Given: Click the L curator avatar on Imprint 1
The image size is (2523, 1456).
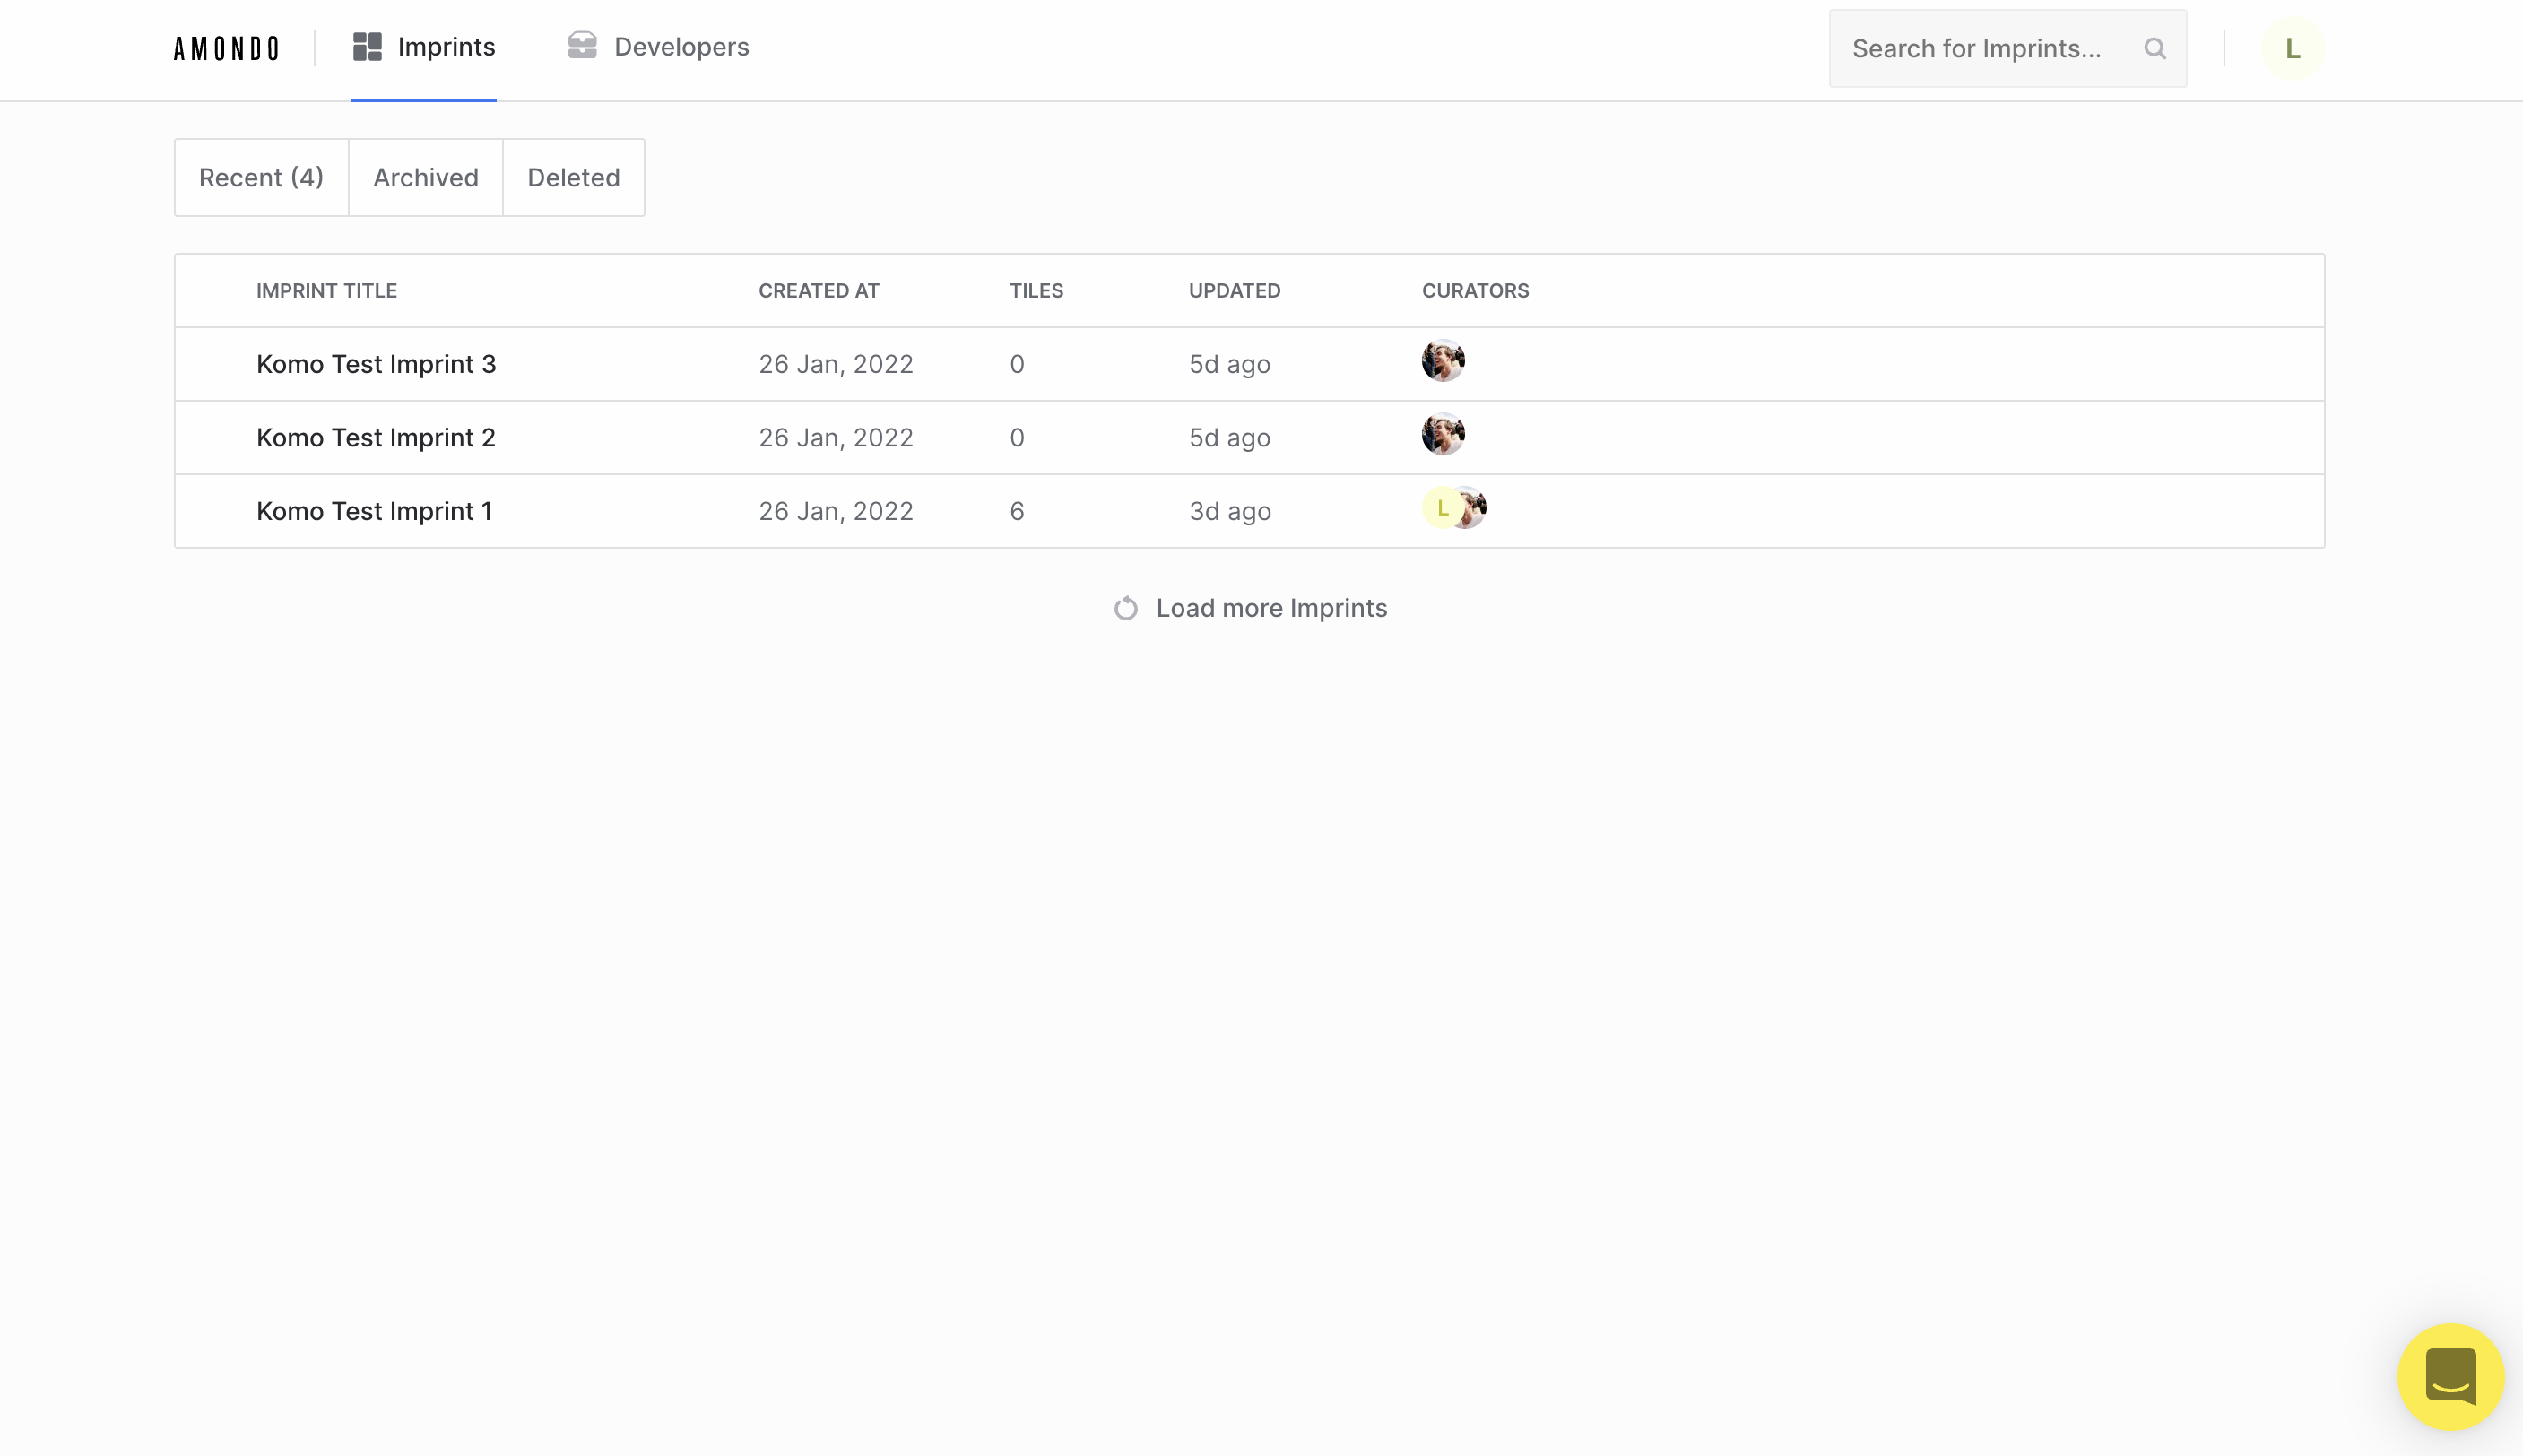Looking at the screenshot, I should coord(1439,509).
